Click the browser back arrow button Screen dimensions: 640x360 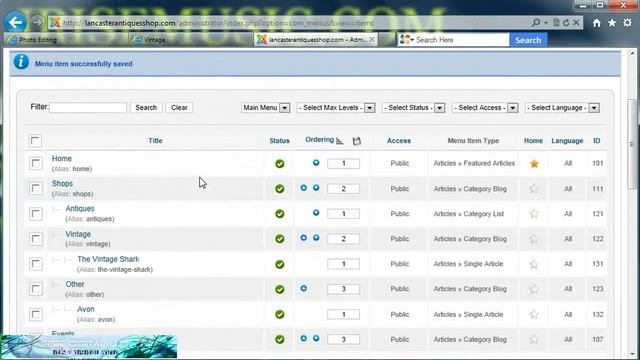coord(16,22)
